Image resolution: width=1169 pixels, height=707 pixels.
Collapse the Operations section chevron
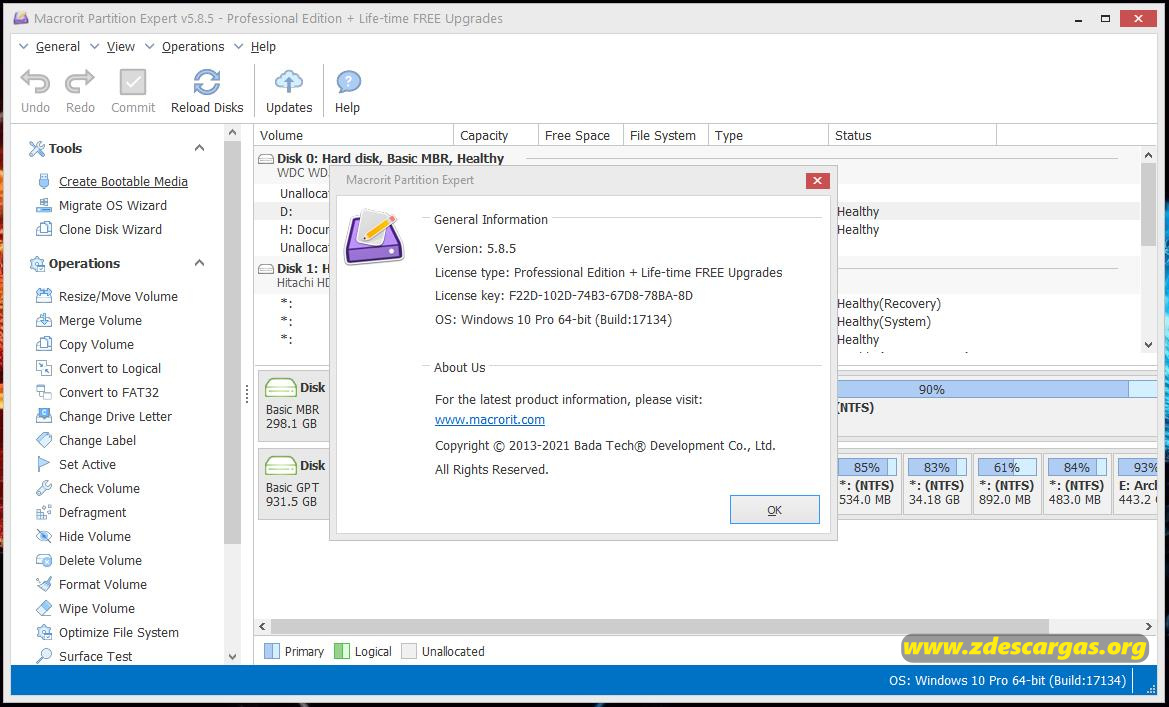tap(200, 263)
